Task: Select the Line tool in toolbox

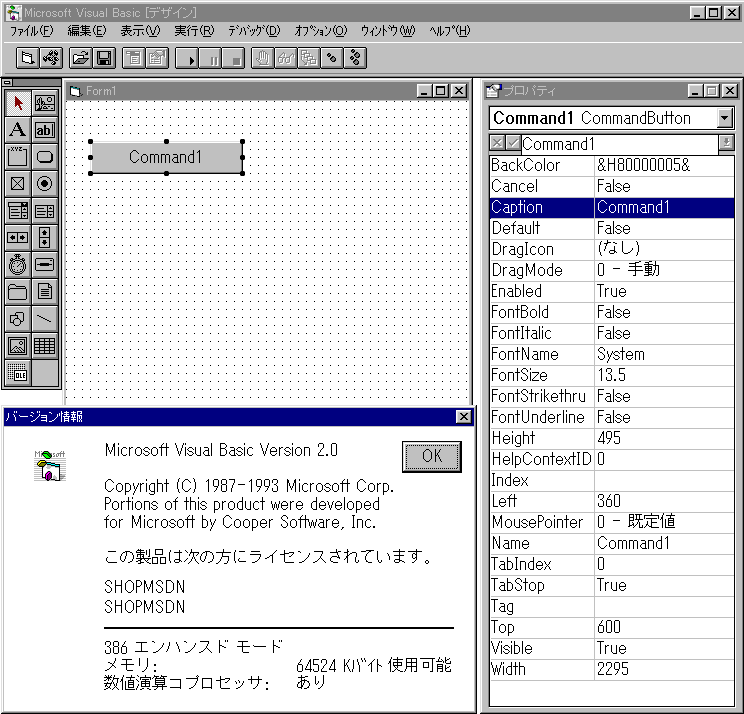Action: click(45, 319)
